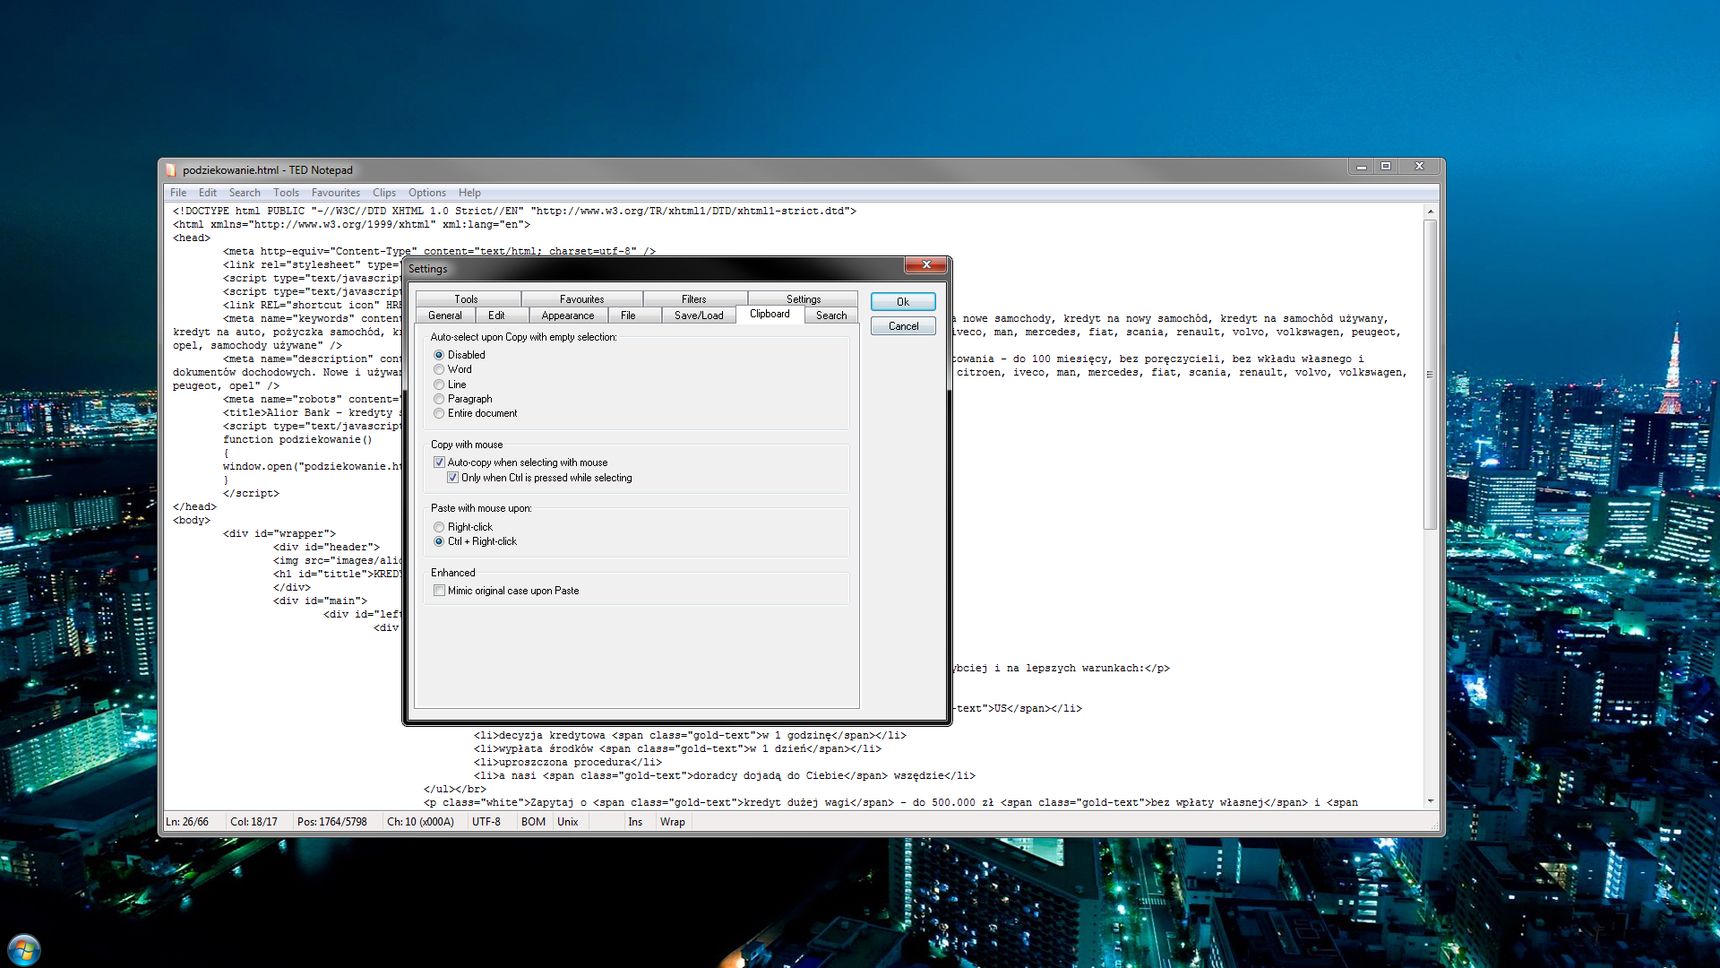This screenshot has width=1720, height=968.
Task: Close the TED Notepad window
Action: [1419, 166]
